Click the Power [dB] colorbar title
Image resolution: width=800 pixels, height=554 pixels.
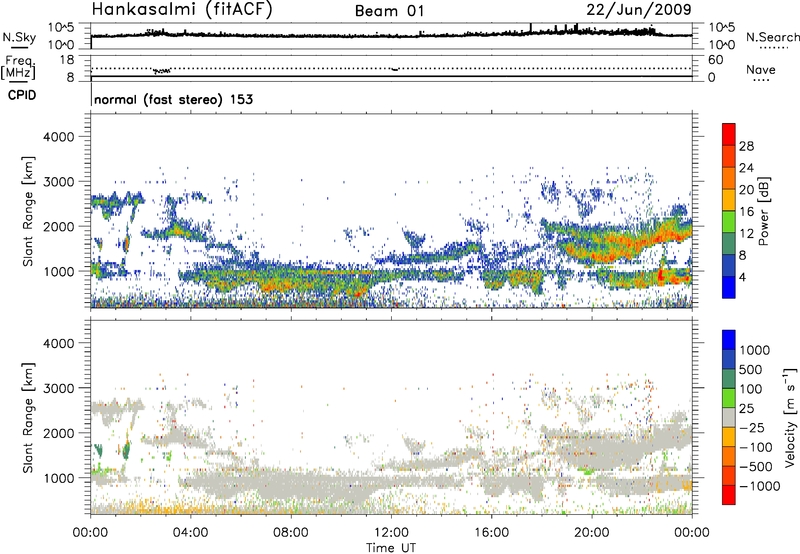pos(763,211)
